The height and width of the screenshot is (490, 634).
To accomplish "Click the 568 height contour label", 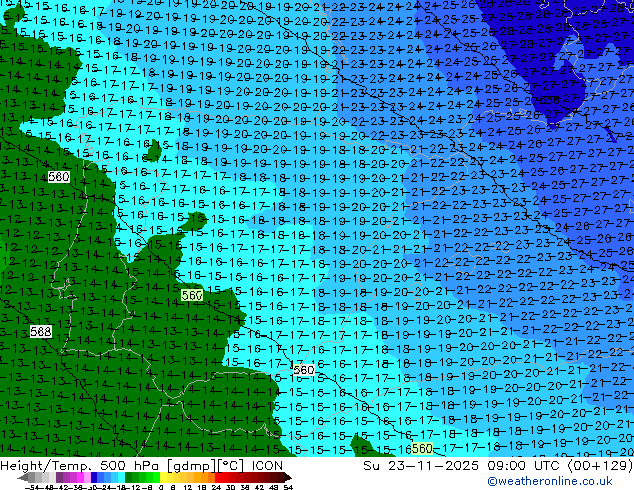I will (41, 332).
